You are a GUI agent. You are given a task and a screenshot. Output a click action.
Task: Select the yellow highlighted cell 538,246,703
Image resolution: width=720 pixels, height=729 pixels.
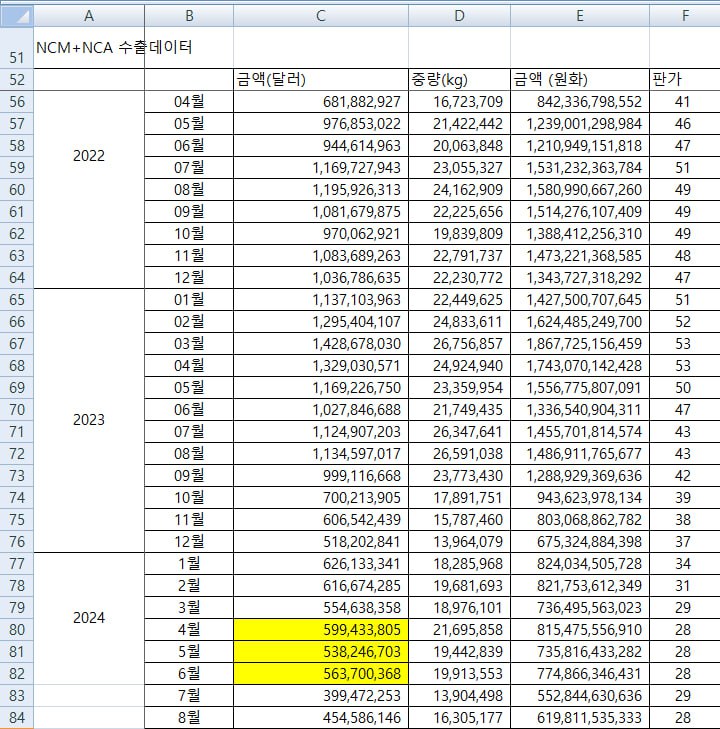click(320, 651)
